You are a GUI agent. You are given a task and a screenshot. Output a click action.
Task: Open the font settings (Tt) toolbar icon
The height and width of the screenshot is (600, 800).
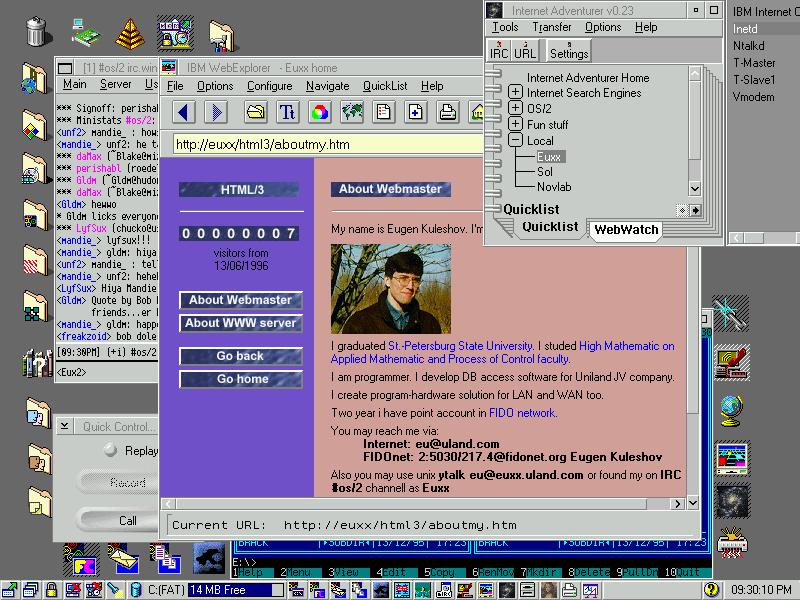click(287, 112)
